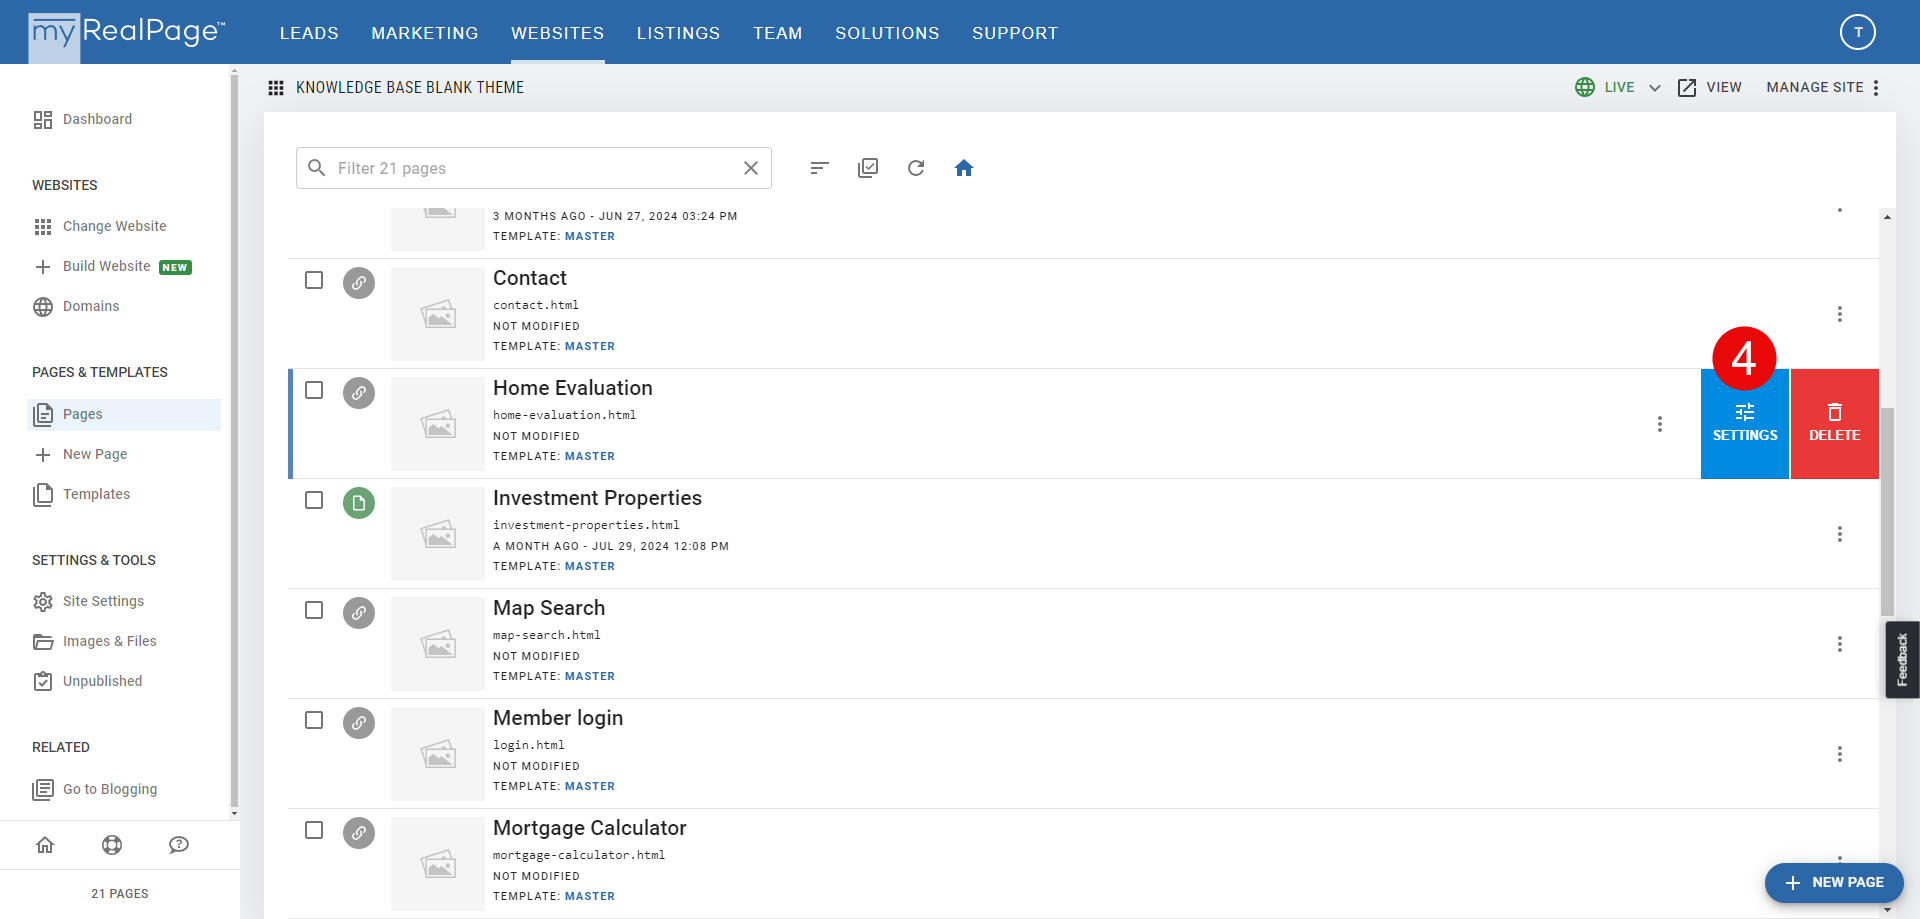Click Contact page thumbnail

pos(438,314)
